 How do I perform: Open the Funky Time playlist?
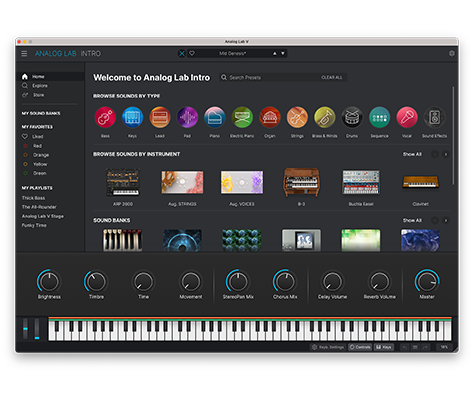point(34,225)
